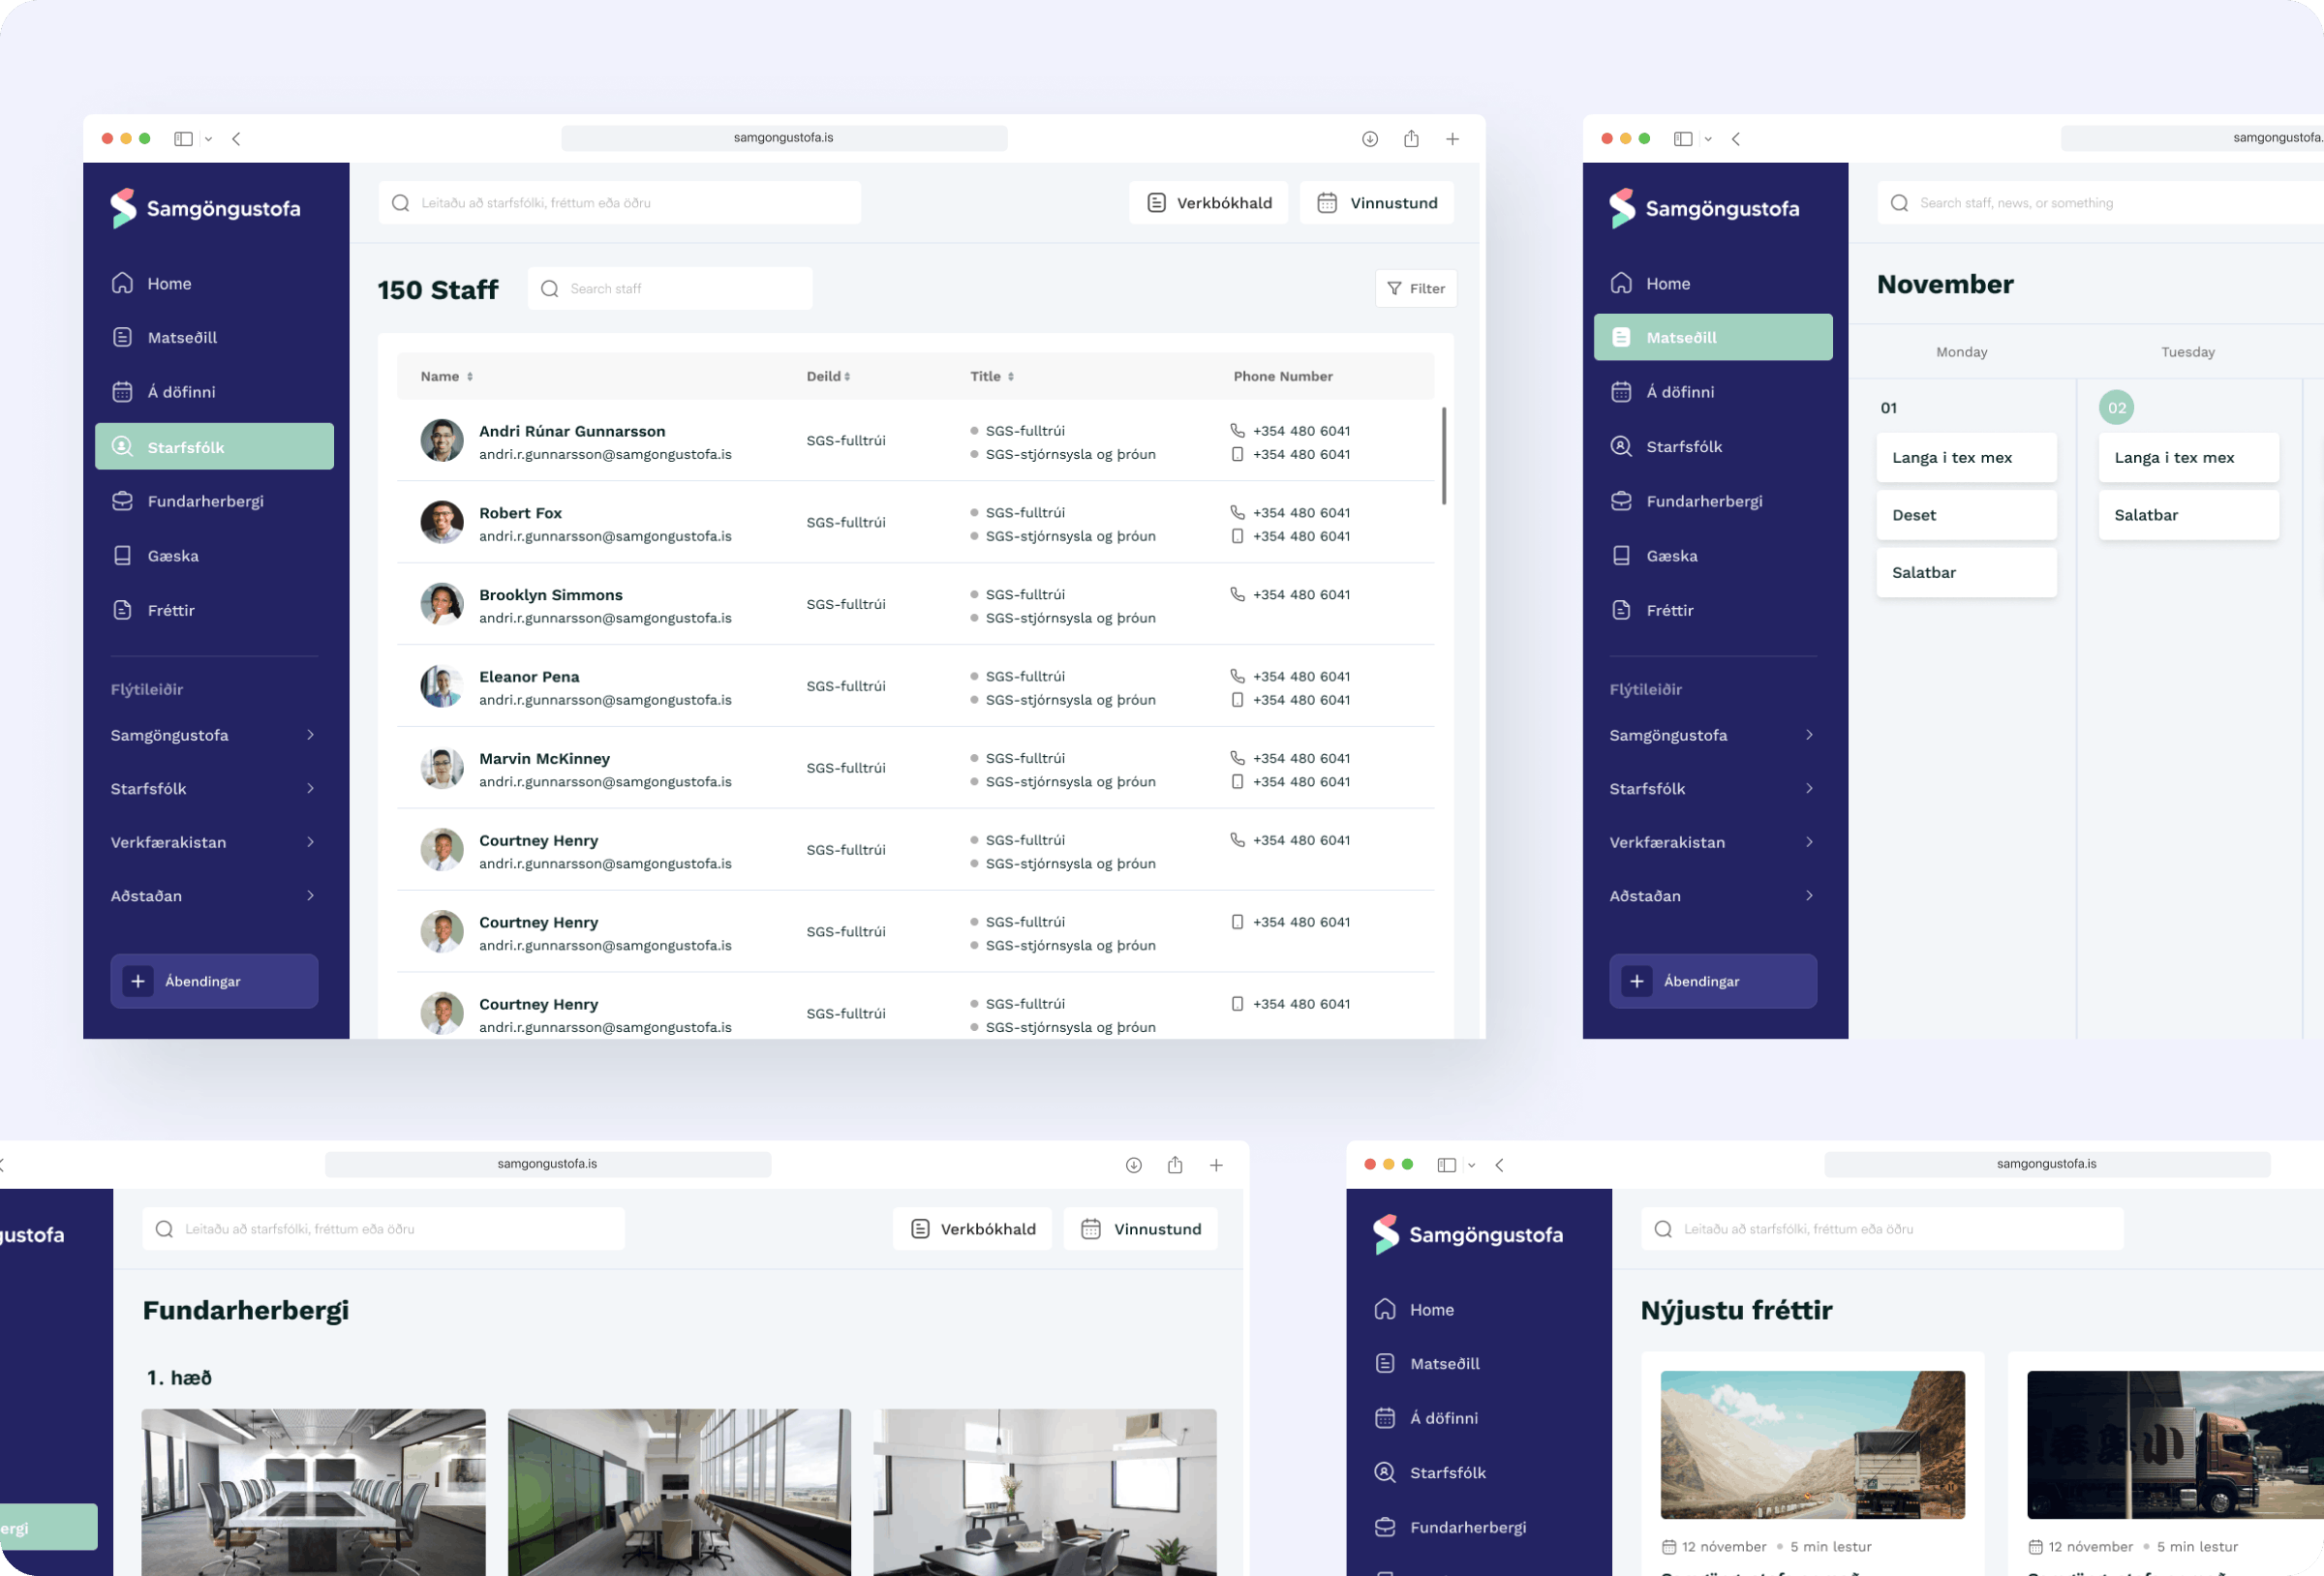Click the search icon in the Search staff field
2324x1576 pixels.
click(549, 289)
